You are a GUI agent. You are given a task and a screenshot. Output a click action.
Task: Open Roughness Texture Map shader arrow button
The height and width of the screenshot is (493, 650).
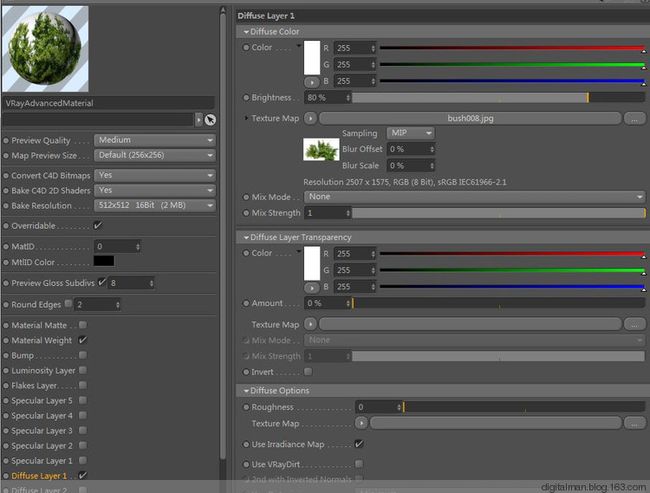pos(361,423)
